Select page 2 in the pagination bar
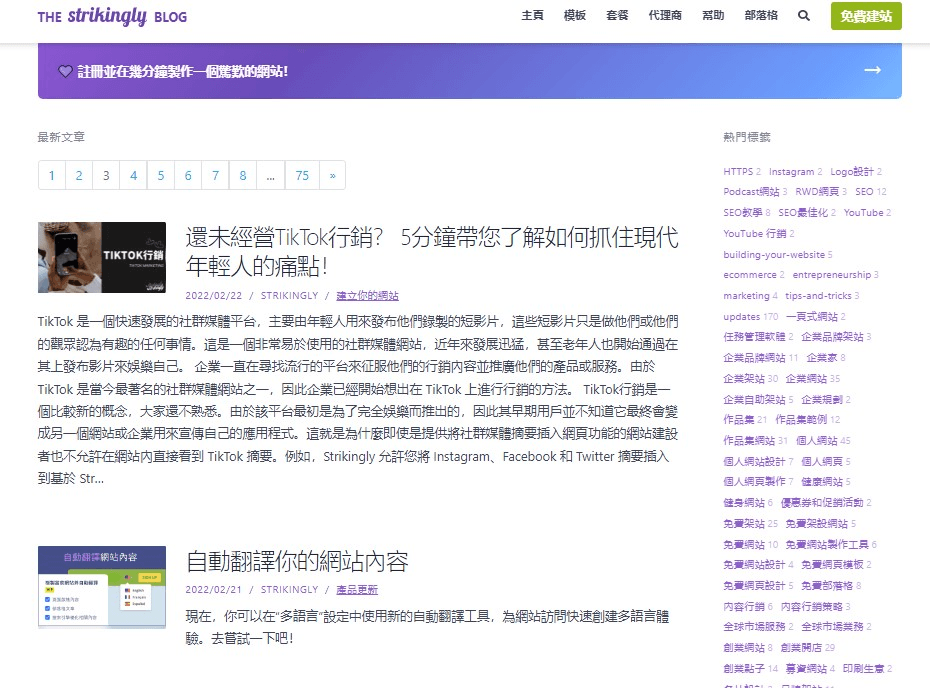The image size is (930, 688). pyautogui.click(x=79, y=175)
